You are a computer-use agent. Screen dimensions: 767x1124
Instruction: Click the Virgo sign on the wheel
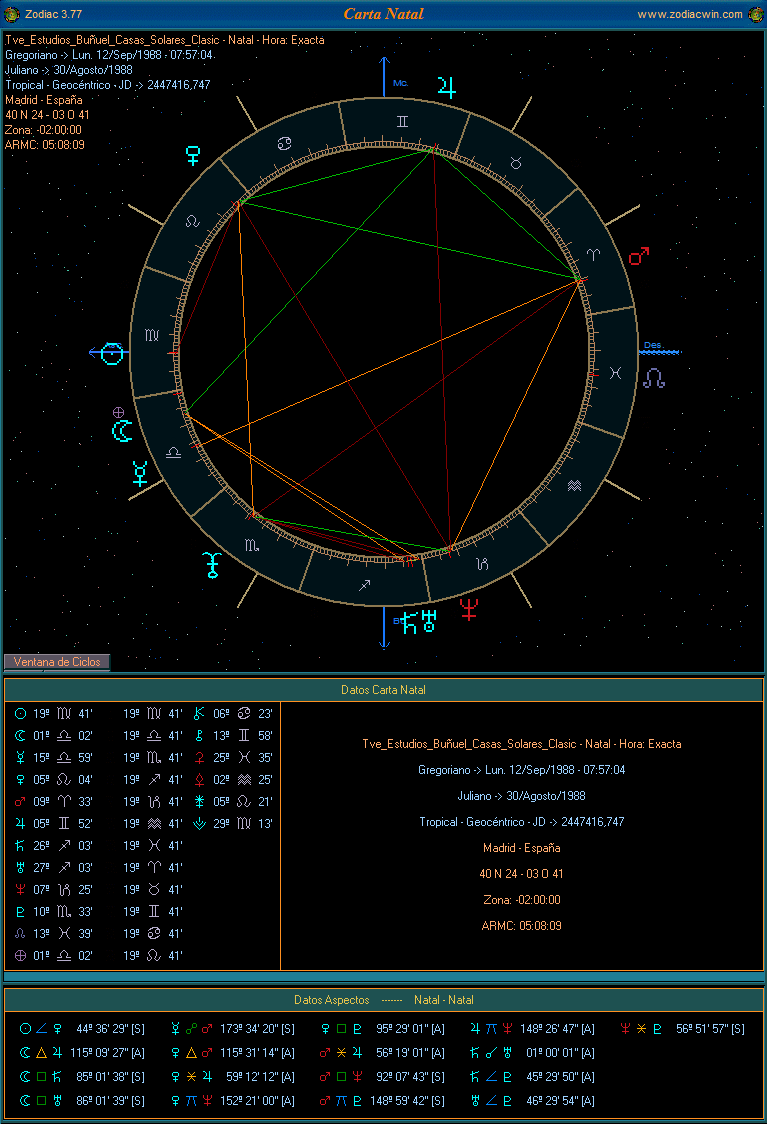pos(152,335)
